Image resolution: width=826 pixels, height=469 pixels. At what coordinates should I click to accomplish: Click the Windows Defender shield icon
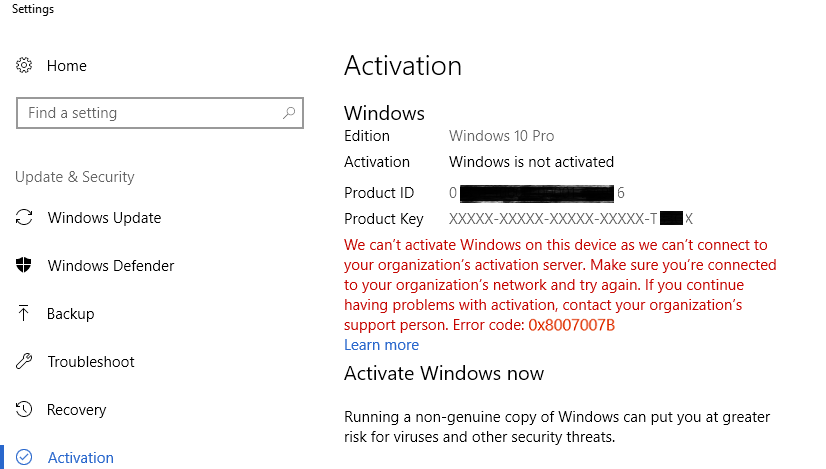[24, 266]
